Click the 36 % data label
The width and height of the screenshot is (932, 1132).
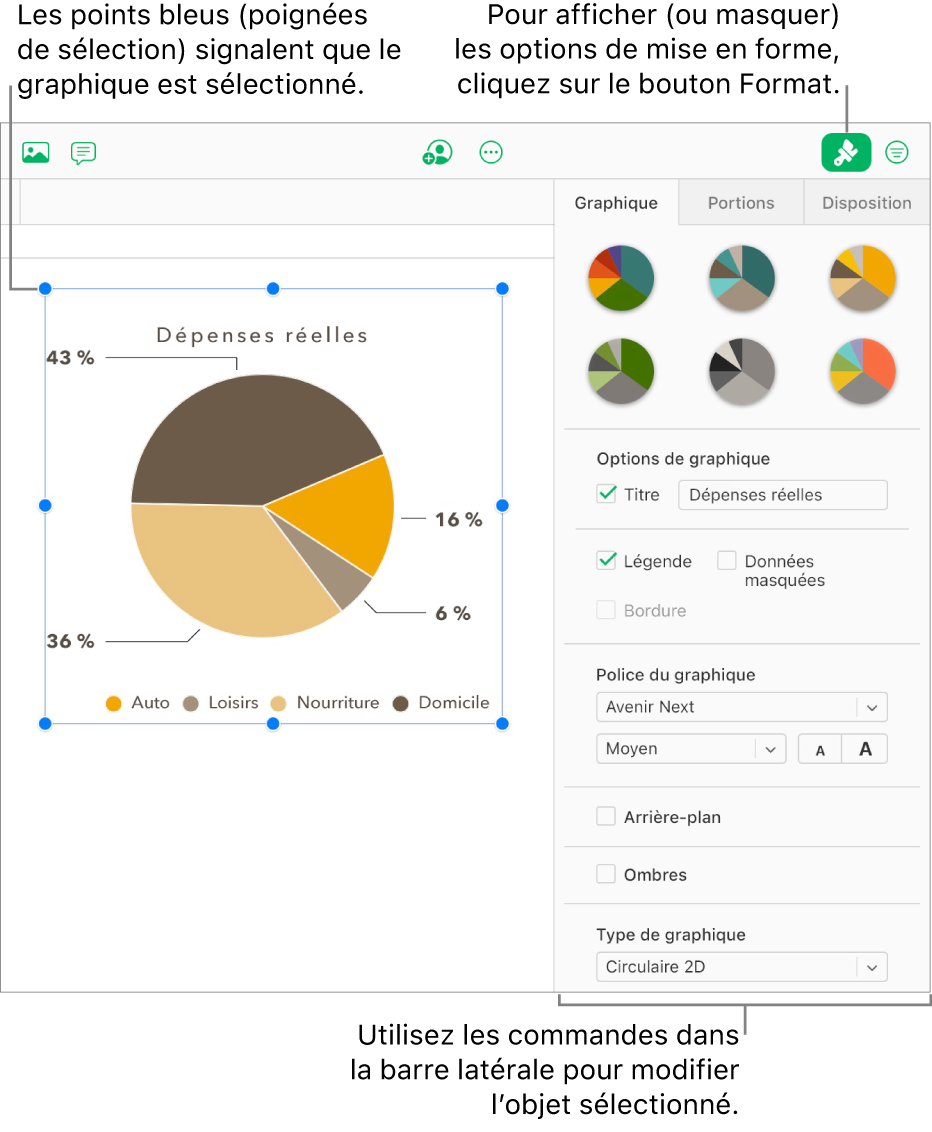70,641
